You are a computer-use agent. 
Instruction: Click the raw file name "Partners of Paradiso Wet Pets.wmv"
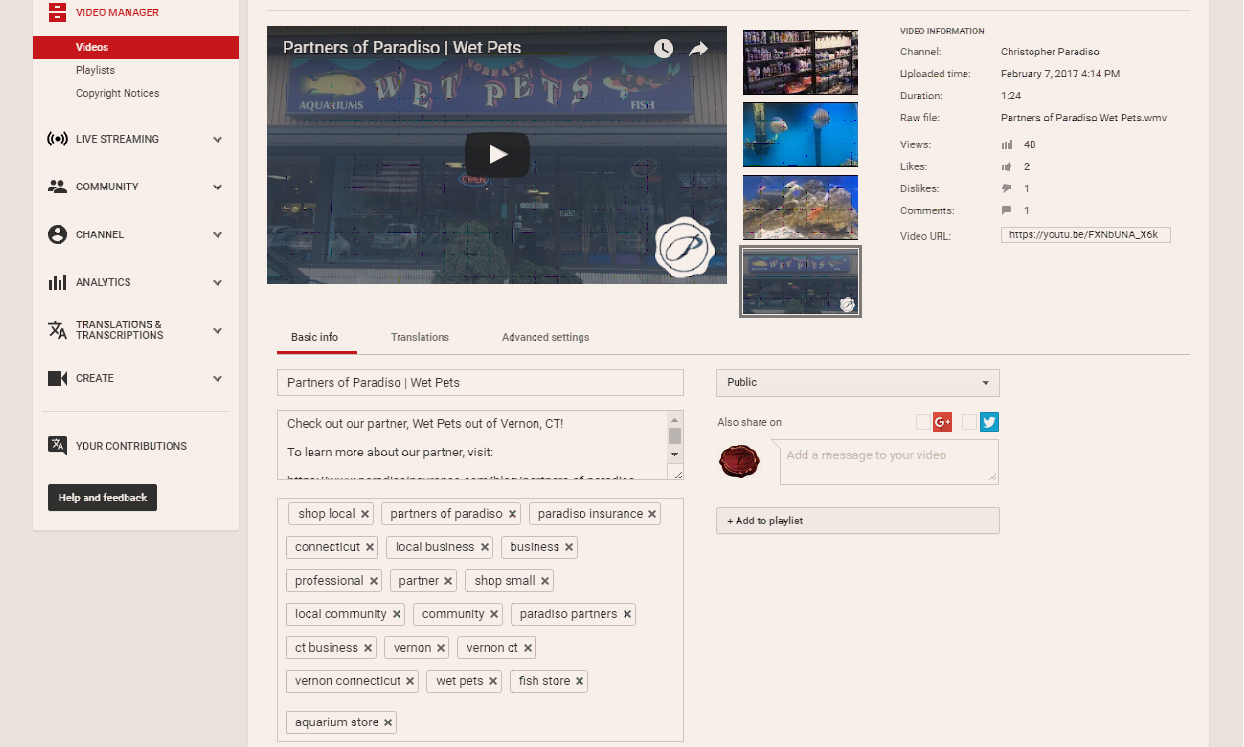coord(1084,118)
